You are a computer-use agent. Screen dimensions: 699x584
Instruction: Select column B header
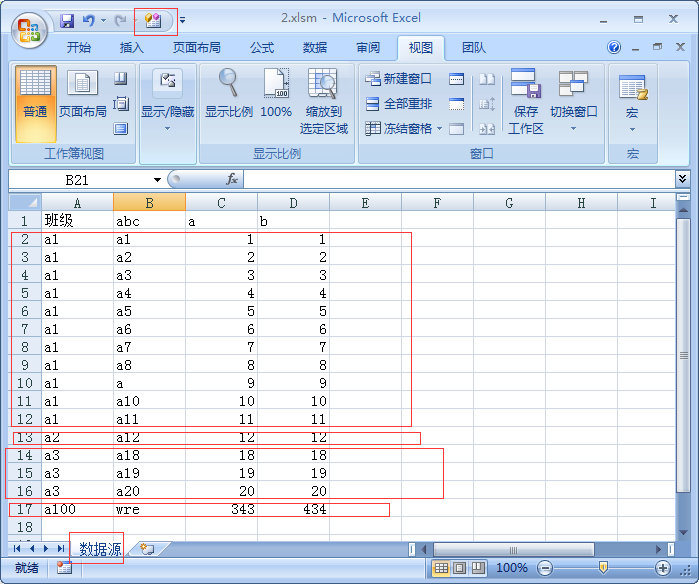149,203
